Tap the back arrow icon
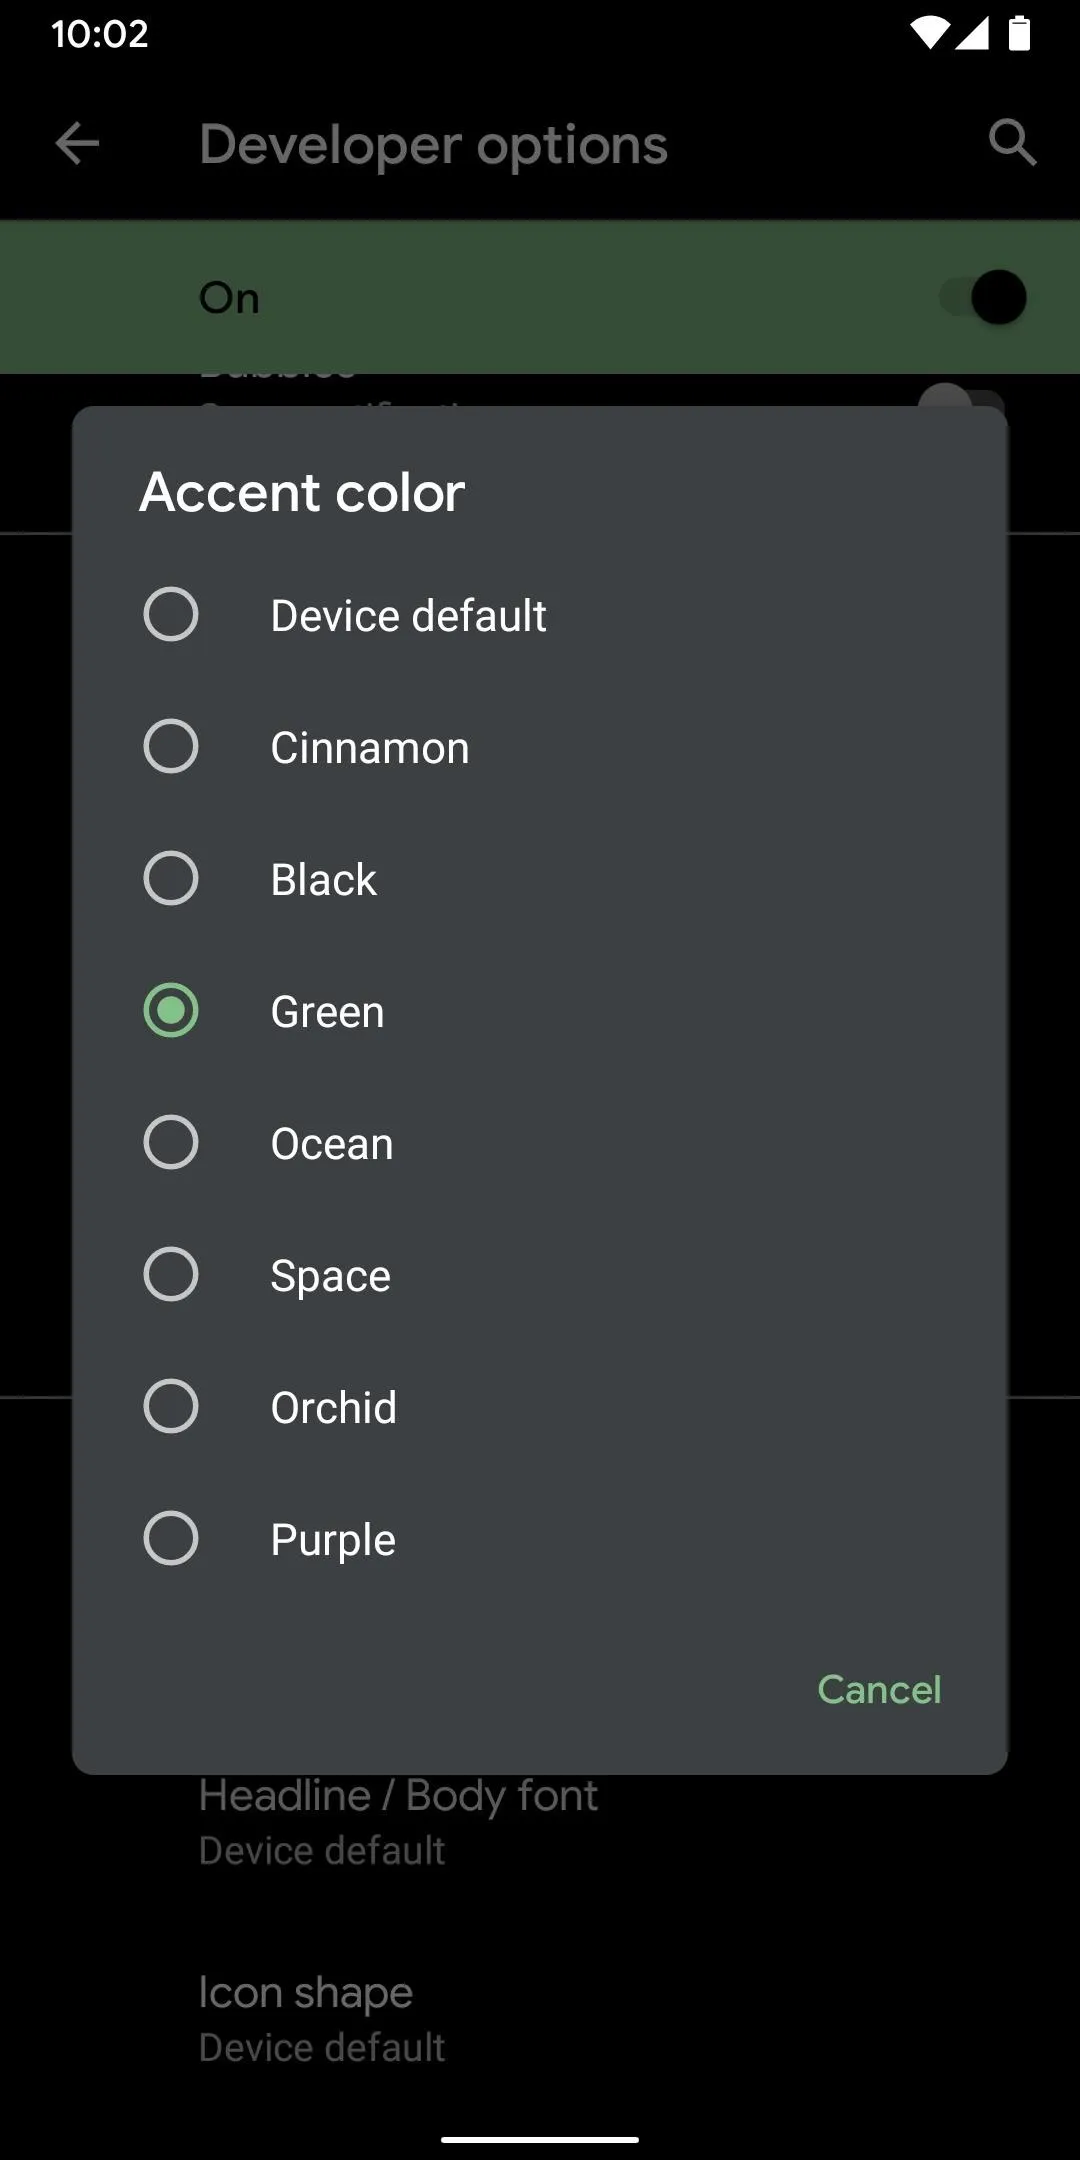Screen dimensions: 1080x2160 (x=77, y=144)
